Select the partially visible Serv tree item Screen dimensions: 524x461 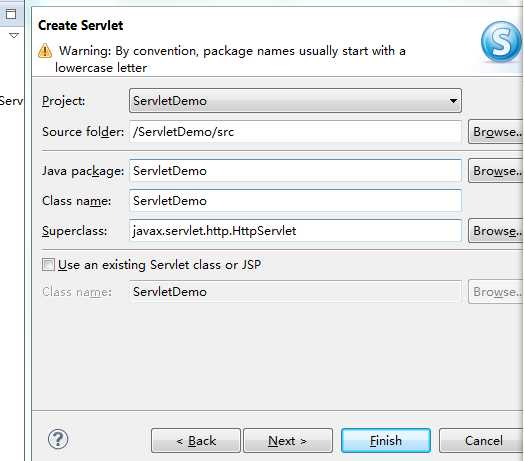click(11, 101)
